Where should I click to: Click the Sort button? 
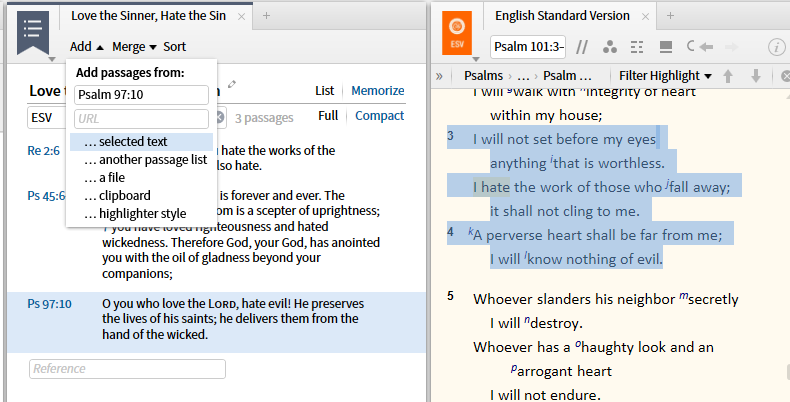point(174,47)
